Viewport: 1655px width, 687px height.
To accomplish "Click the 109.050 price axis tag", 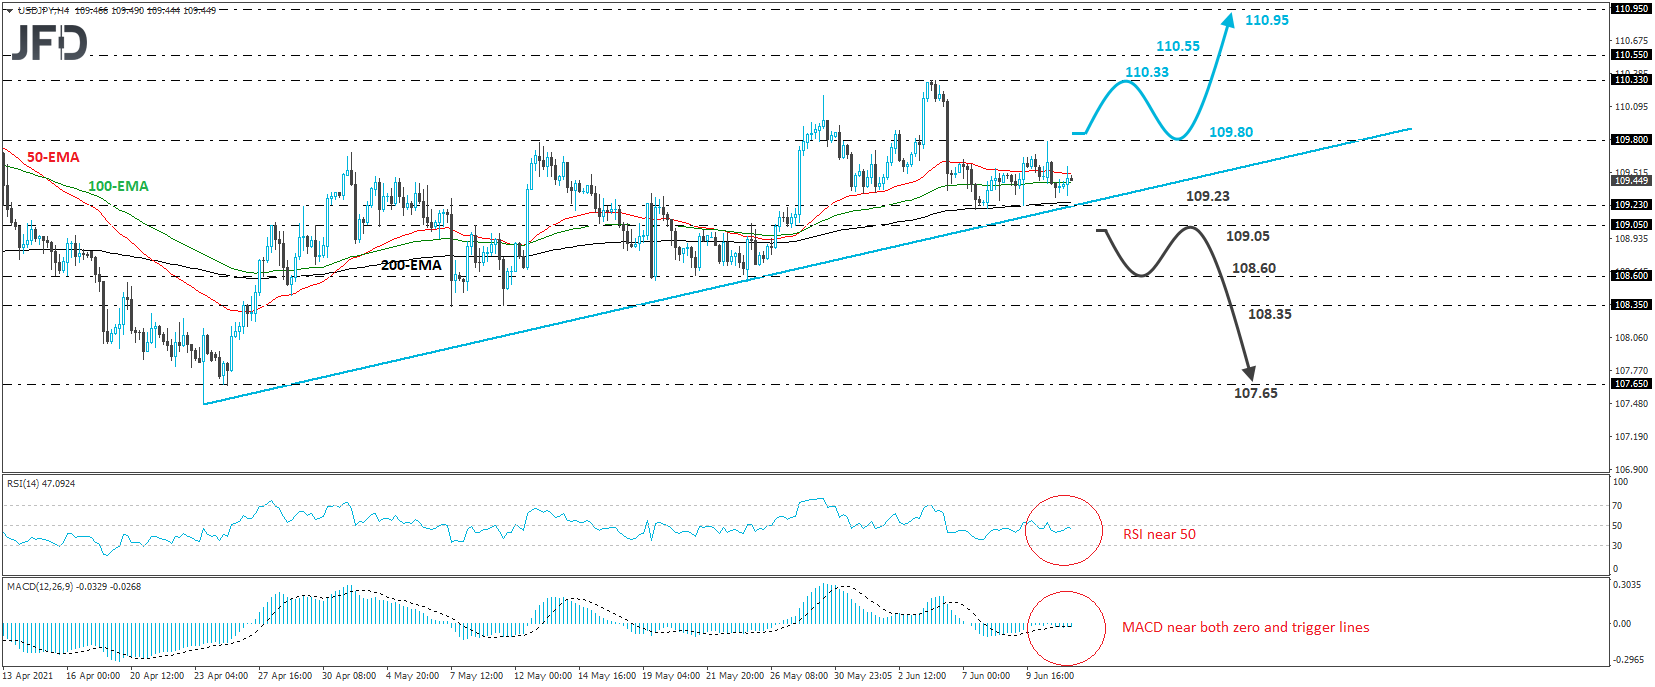I will coord(1631,225).
